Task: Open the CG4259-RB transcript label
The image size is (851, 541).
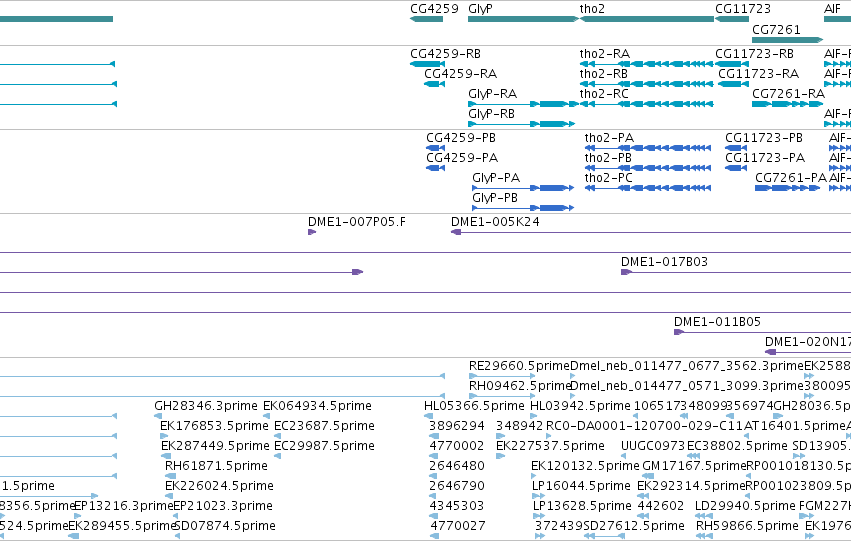Action: click(446, 54)
